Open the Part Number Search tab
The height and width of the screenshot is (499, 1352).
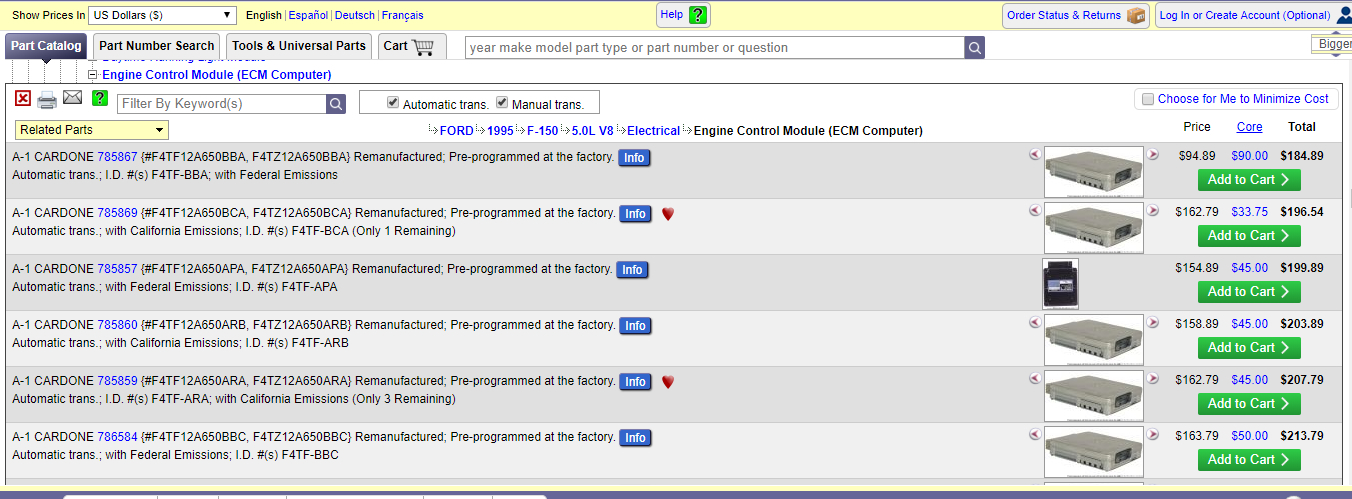[x=156, y=46]
